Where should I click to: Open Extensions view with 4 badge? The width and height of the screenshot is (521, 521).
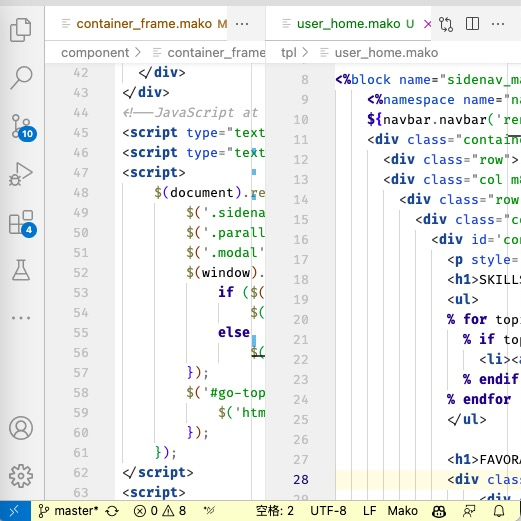[x=22, y=223]
